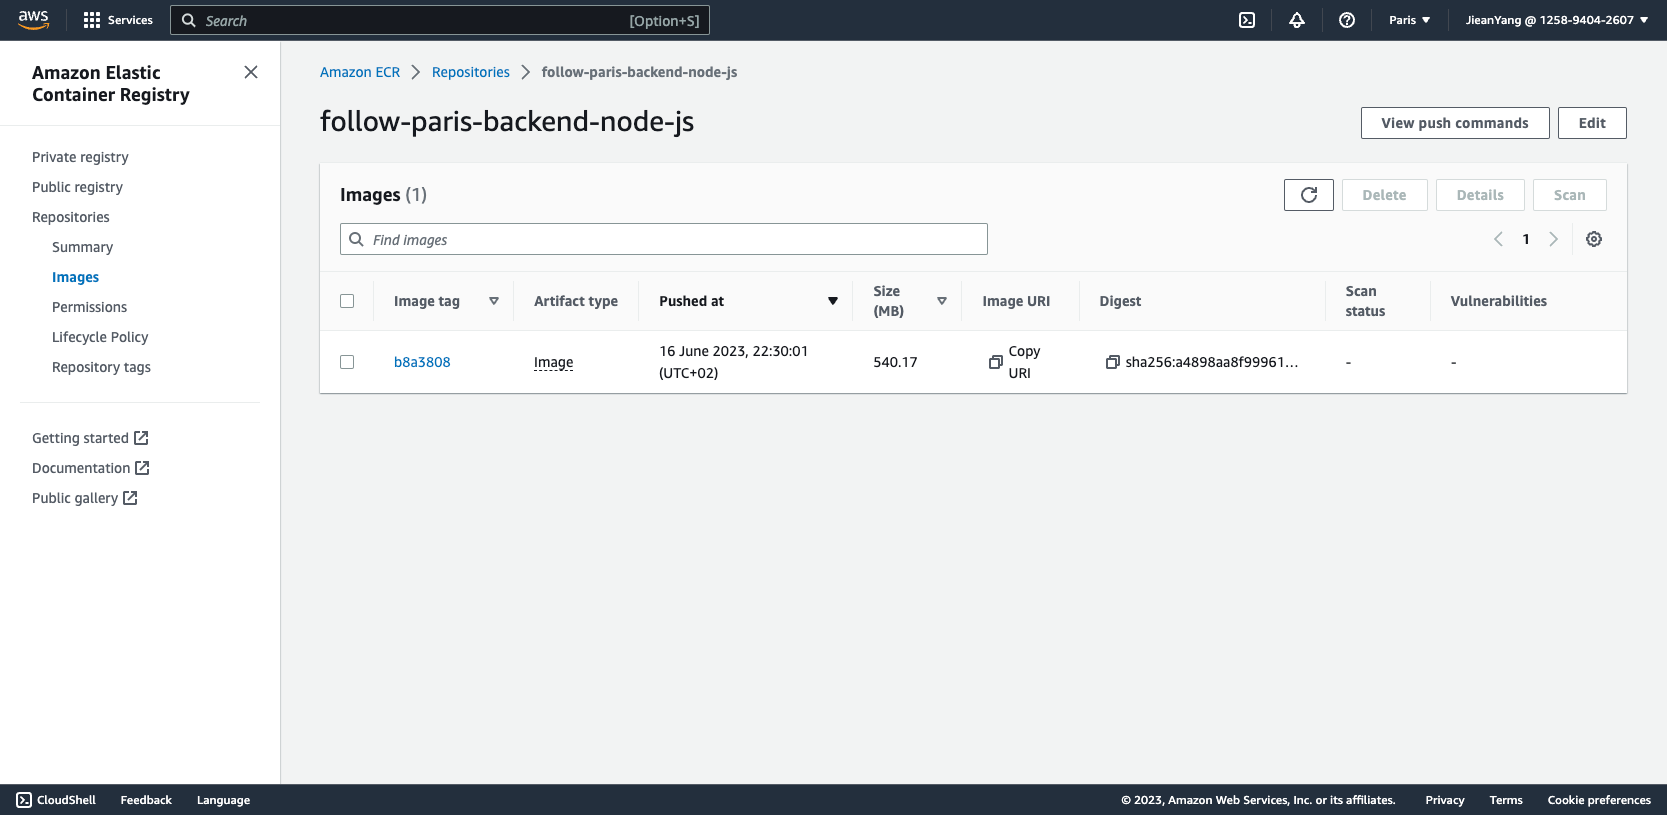Click the Delete images button
This screenshot has width=1667, height=815.
pyautogui.click(x=1384, y=195)
